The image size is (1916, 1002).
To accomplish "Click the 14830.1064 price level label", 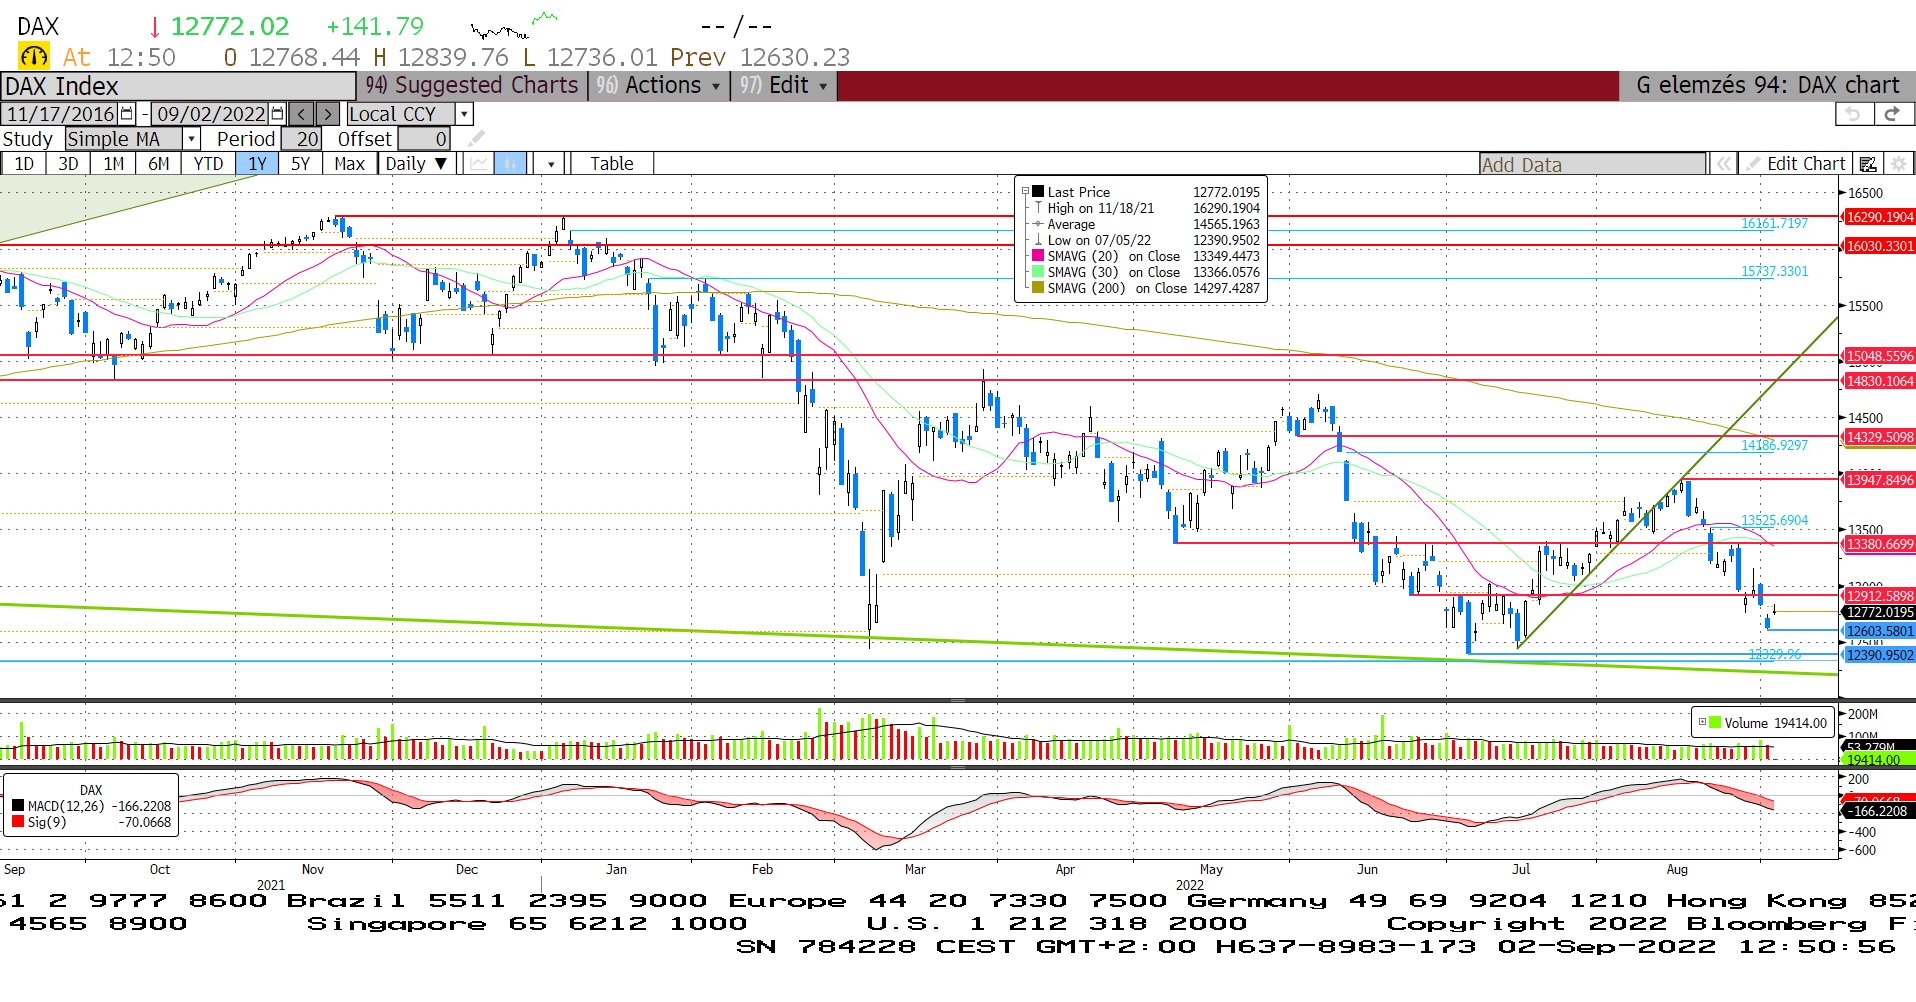I will (1879, 381).
